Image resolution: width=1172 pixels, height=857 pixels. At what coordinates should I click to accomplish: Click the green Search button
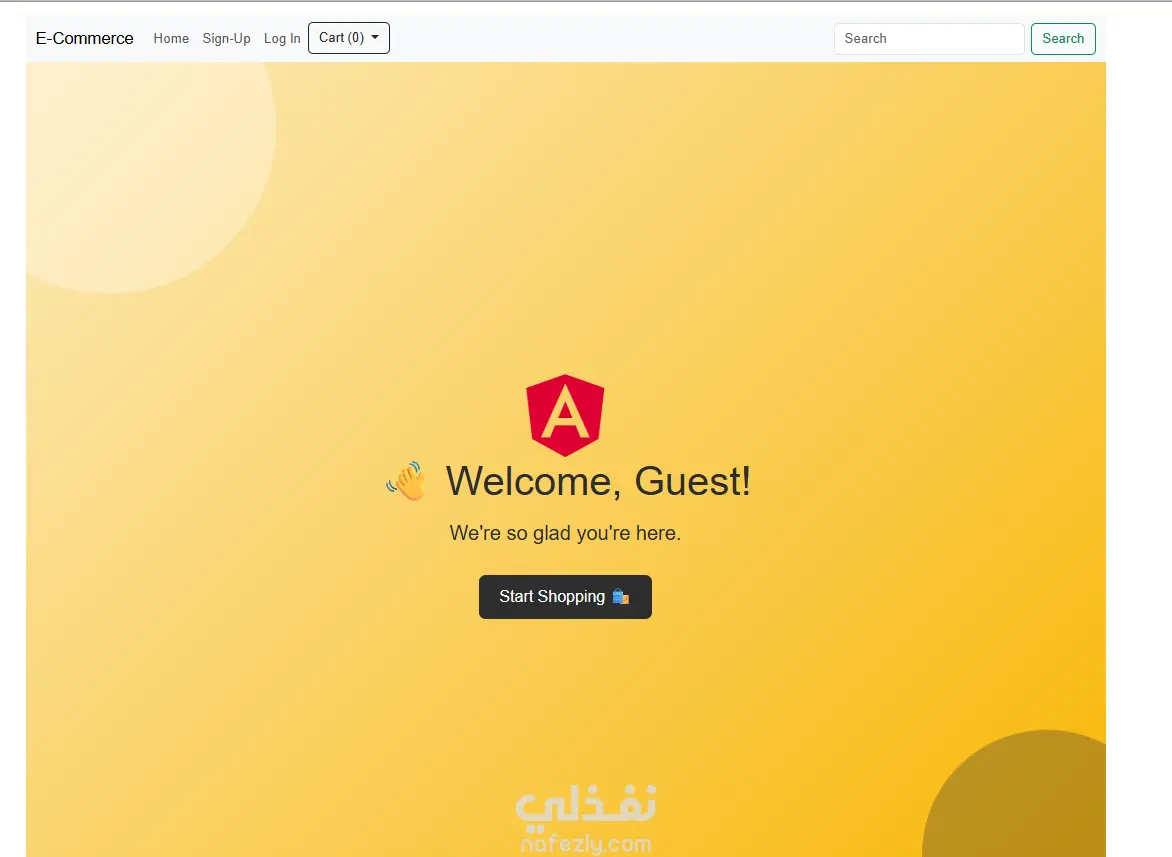tap(1063, 39)
